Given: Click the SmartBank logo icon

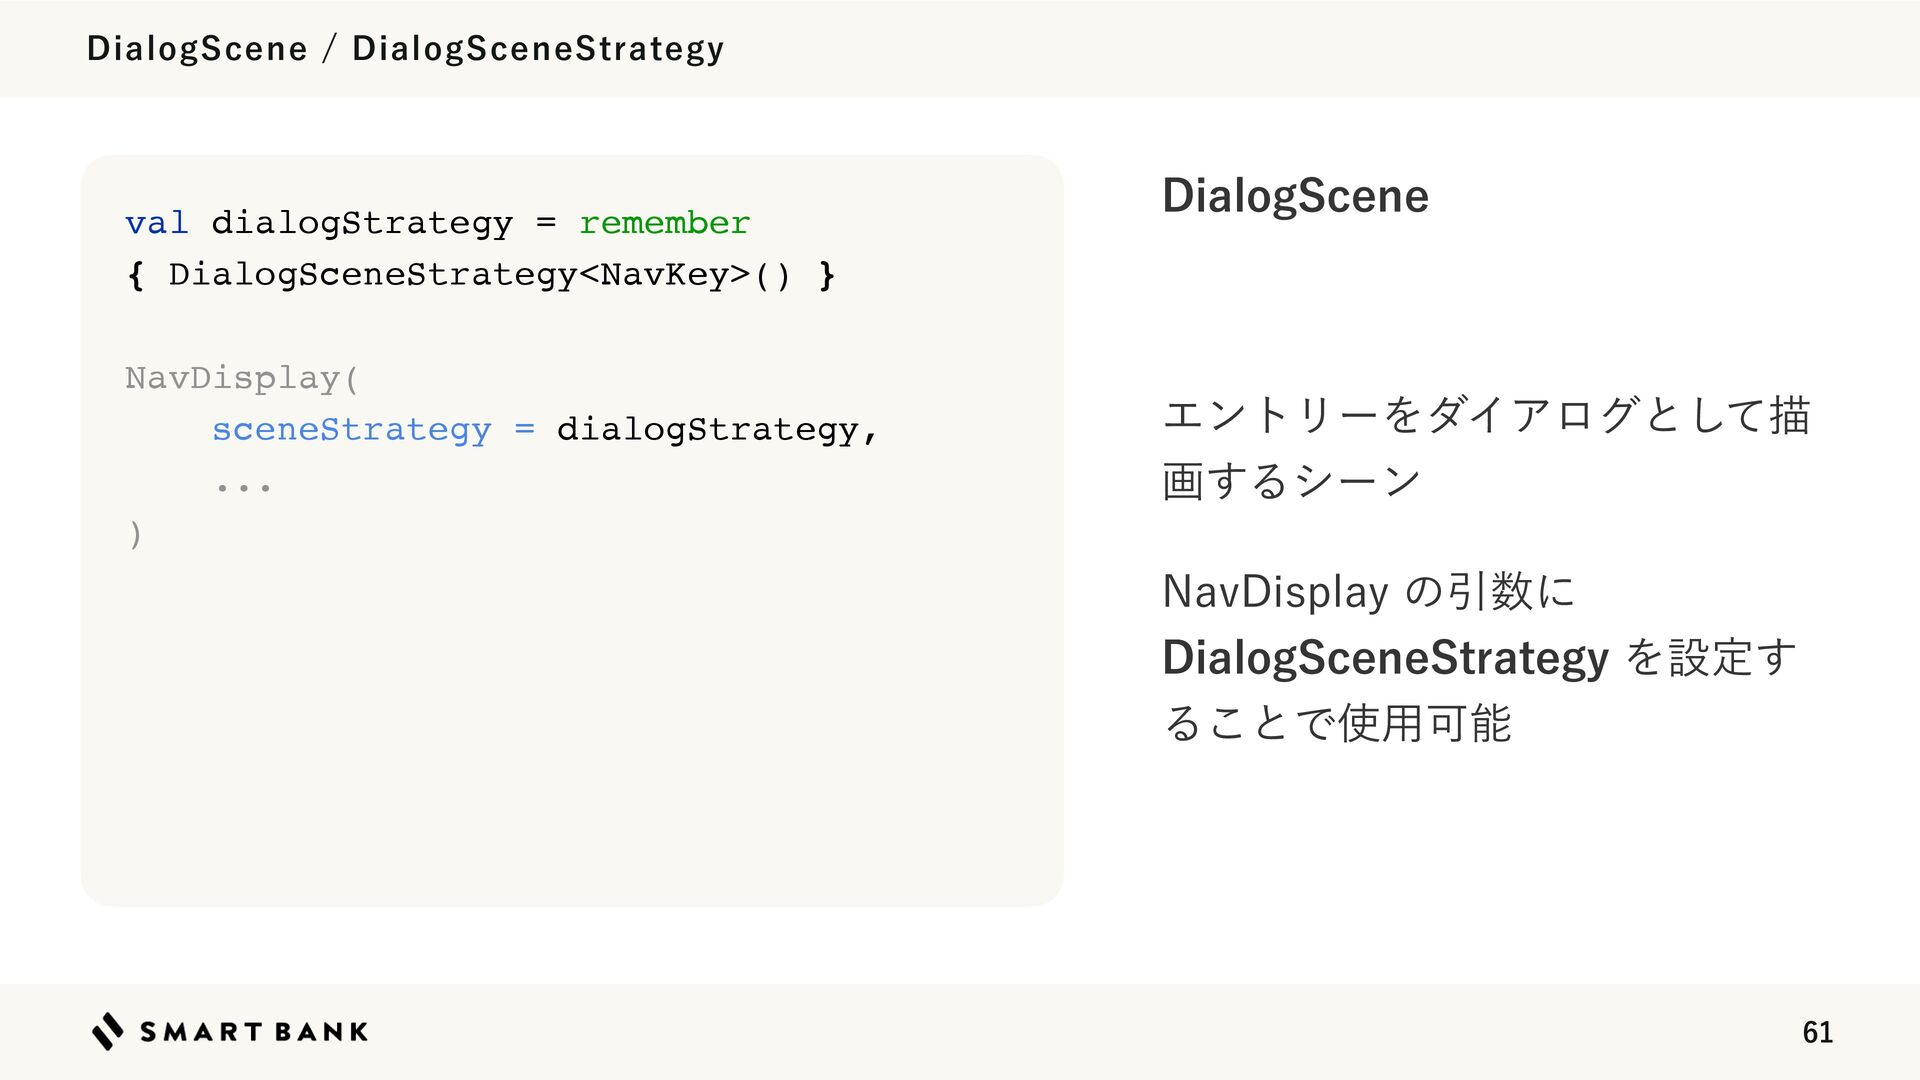Looking at the screenshot, I should (x=108, y=1031).
